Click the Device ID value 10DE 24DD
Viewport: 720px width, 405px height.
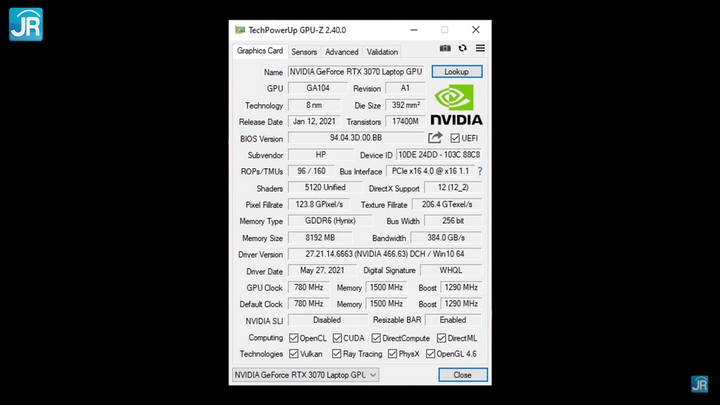pos(439,155)
